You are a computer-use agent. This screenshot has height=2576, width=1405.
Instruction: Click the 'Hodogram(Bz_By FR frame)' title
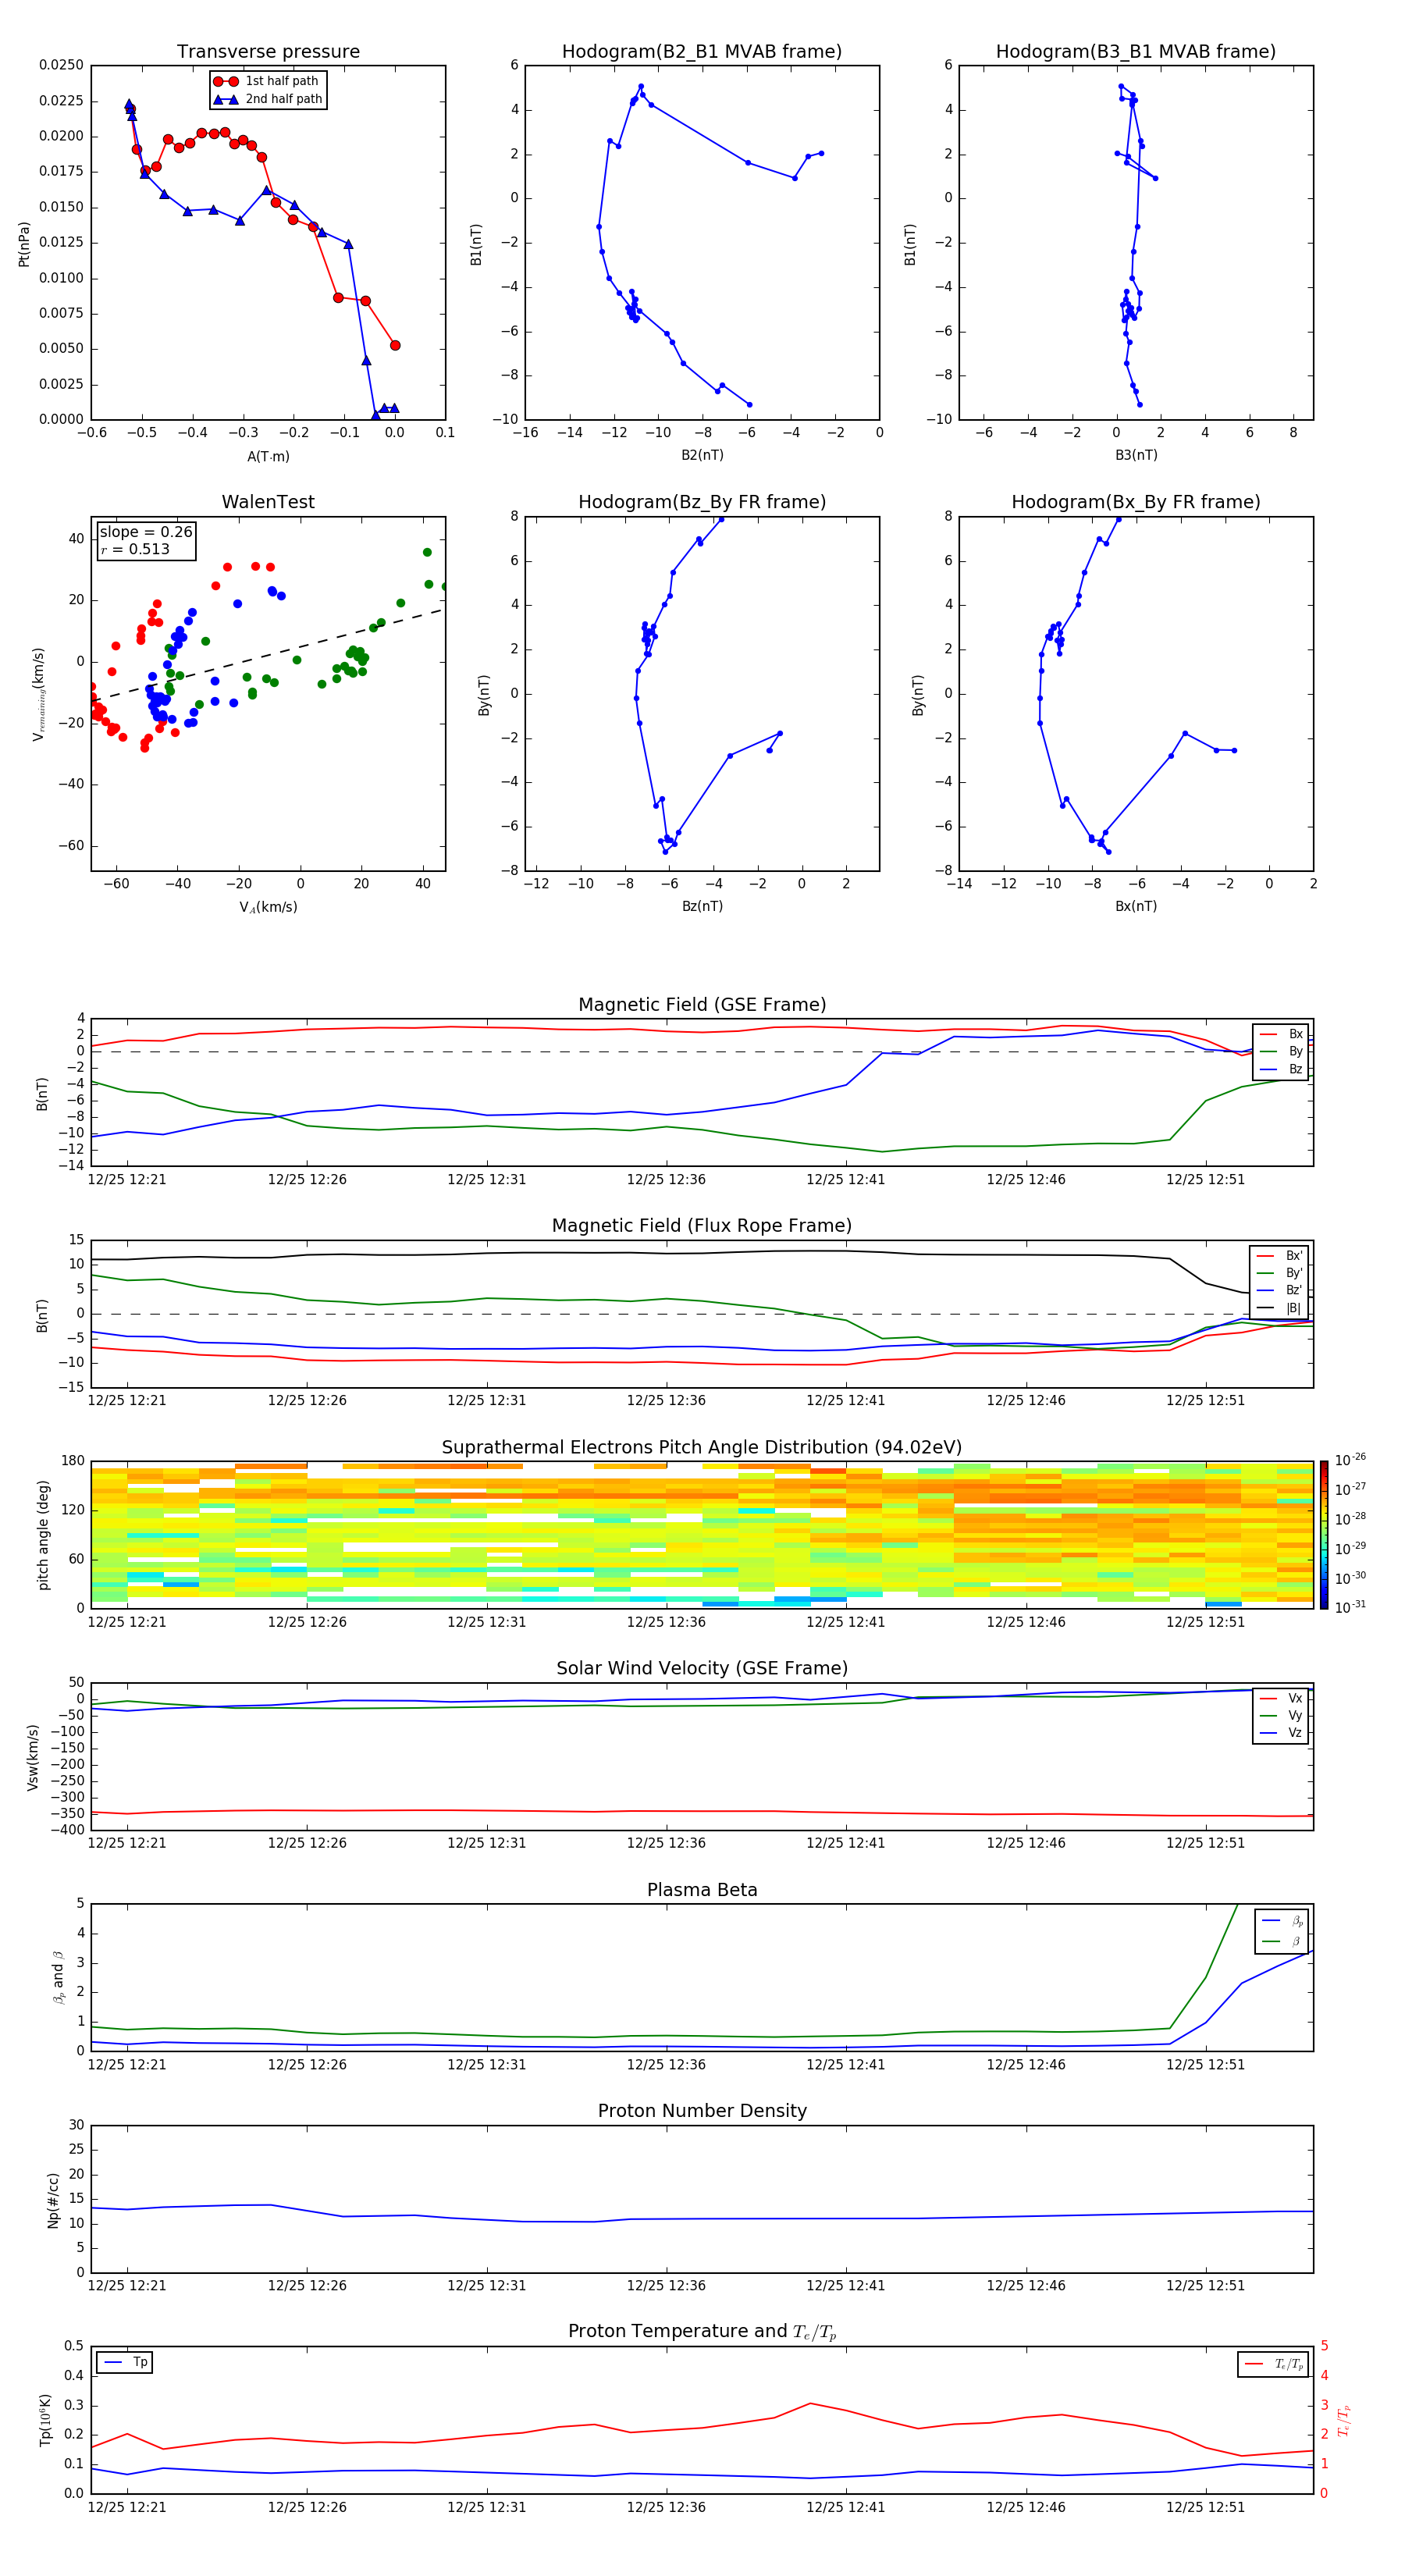pos(702,502)
